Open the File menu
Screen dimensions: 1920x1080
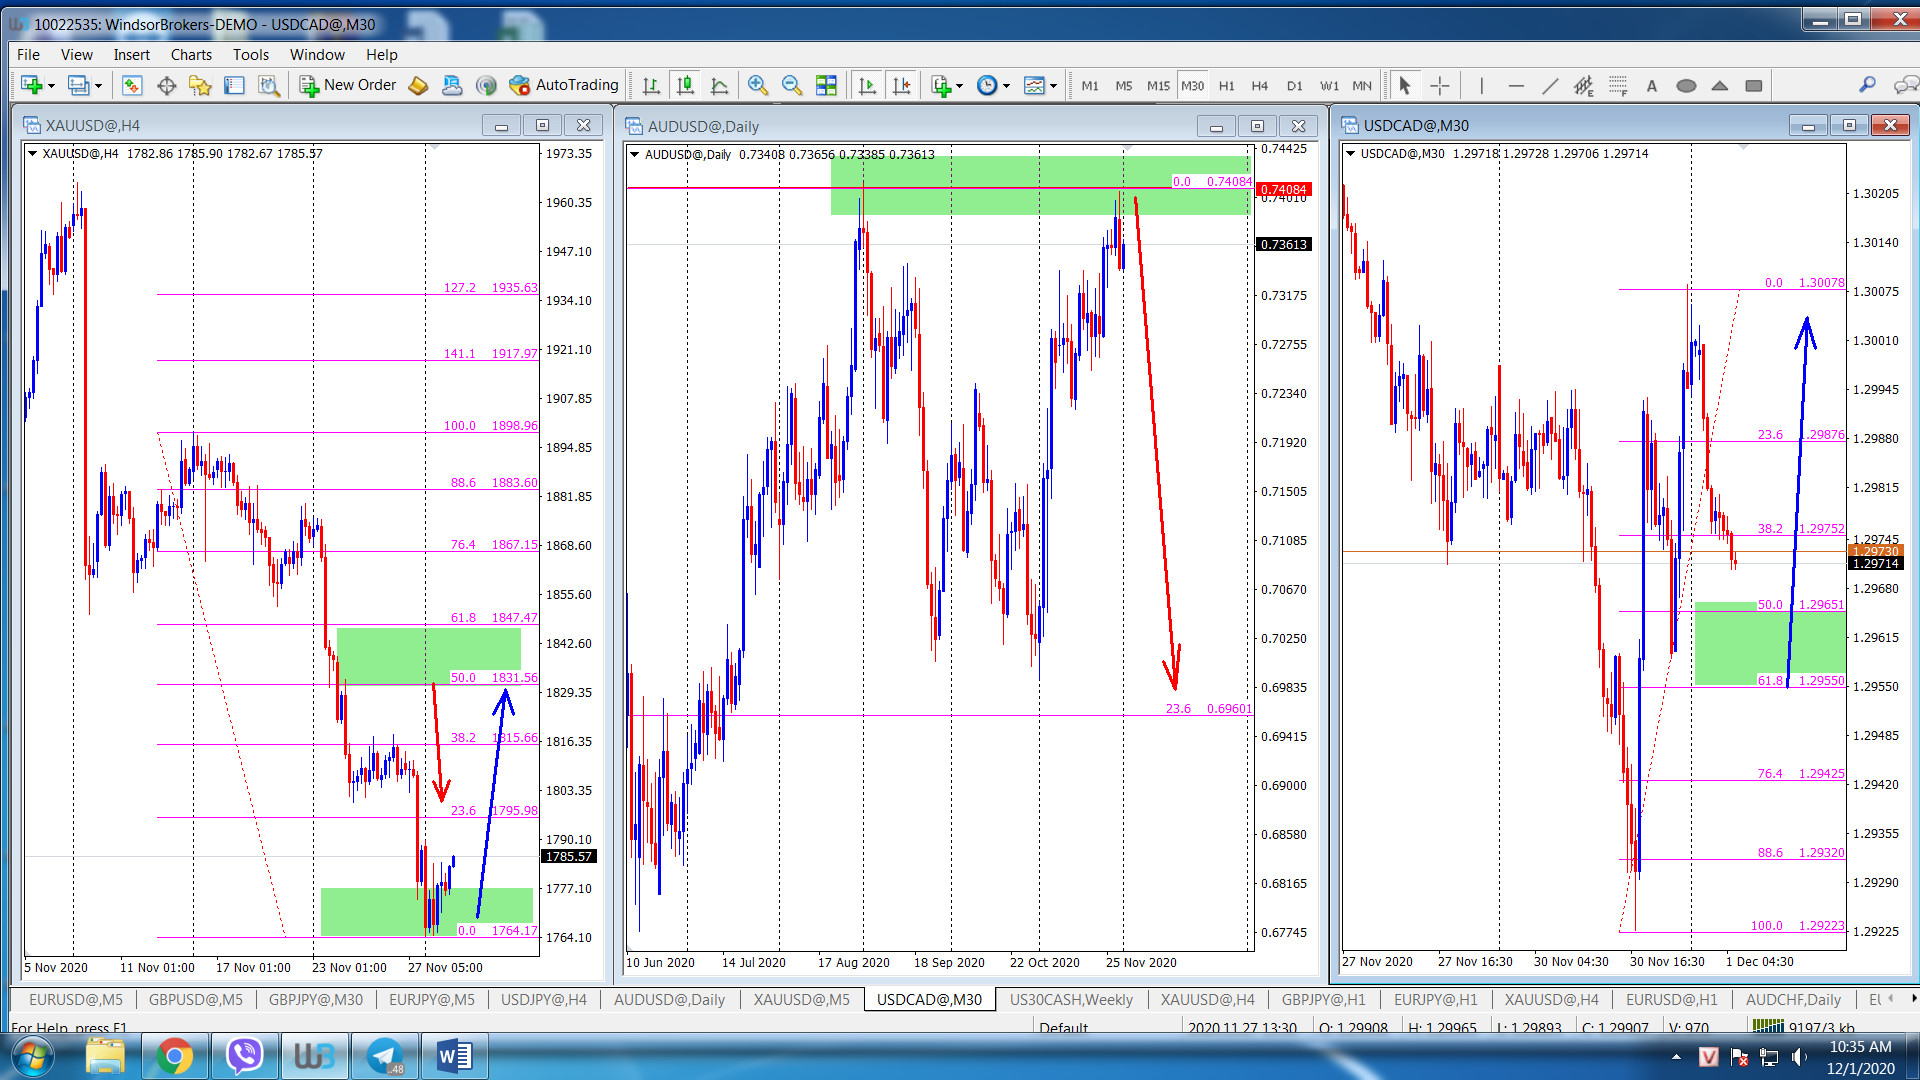click(x=28, y=55)
